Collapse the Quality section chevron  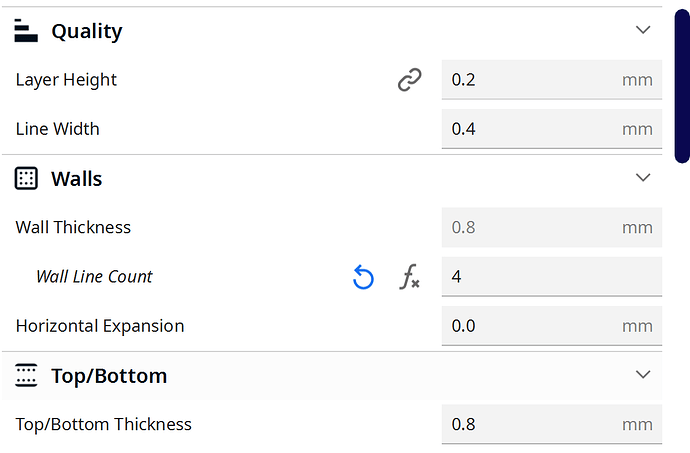[x=643, y=30]
